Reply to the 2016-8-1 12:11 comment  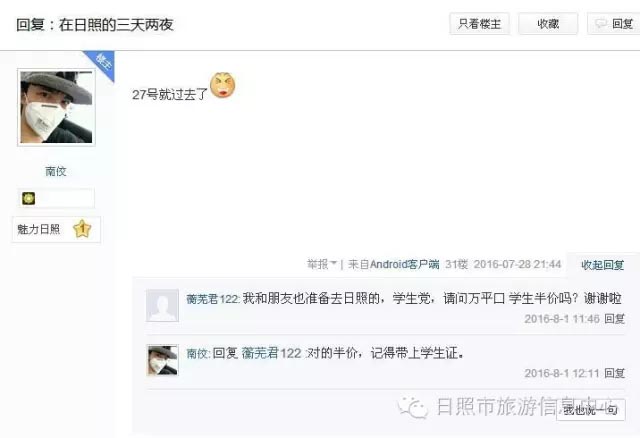[x=614, y=373]
